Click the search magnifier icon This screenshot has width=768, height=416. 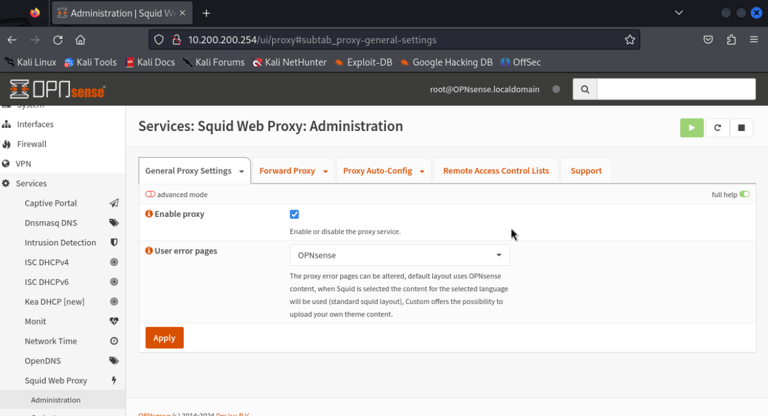[x=583, y=89]
